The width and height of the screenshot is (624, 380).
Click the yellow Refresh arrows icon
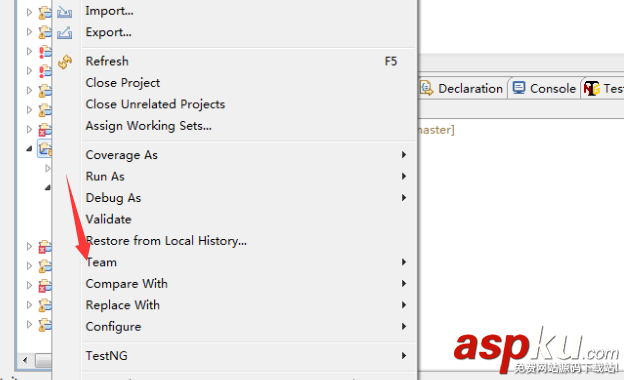click(x=65, y=62)
